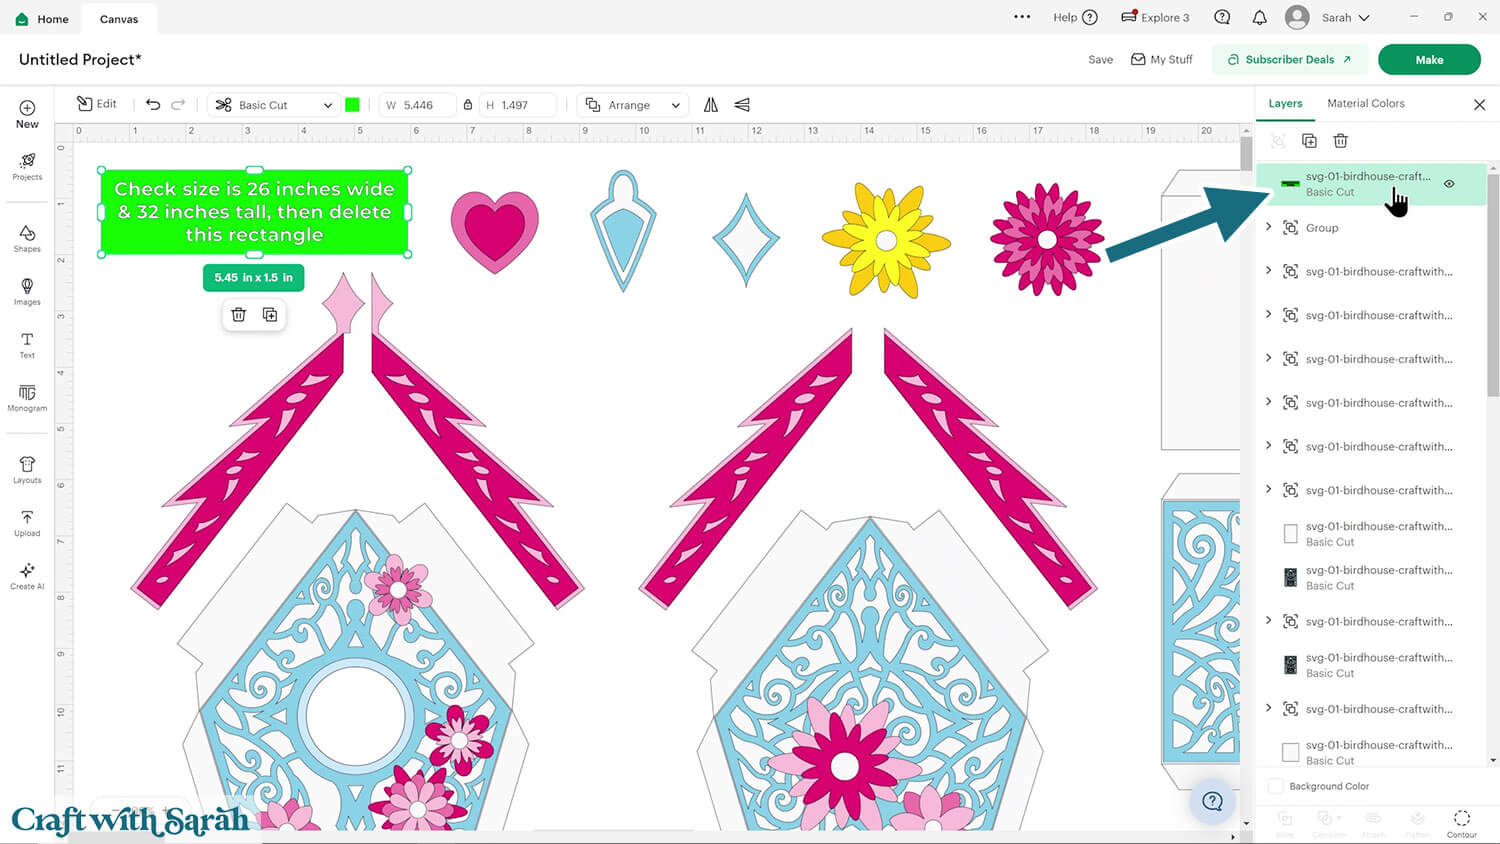Delete the rectangle using canvas trash icon
The height and width of the screenshot is (844, 1500).
[x=238, y=315]
